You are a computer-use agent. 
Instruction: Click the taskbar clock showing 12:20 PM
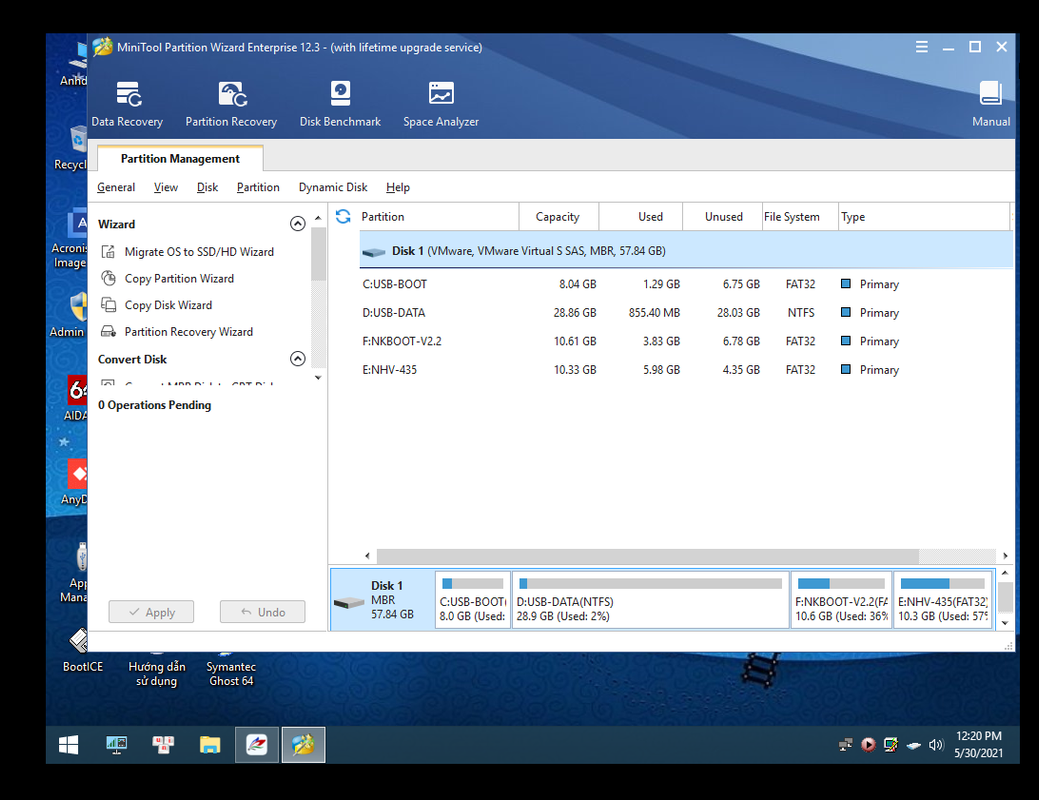coord(979,744)
